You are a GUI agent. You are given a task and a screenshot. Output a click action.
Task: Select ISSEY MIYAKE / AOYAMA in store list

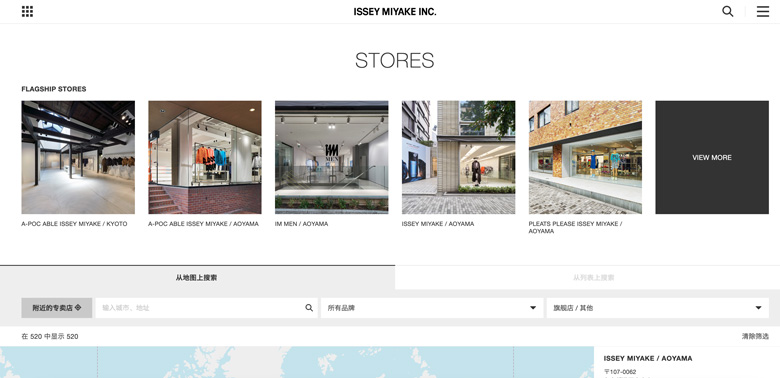pyautogui.click(x=648, y=358)
